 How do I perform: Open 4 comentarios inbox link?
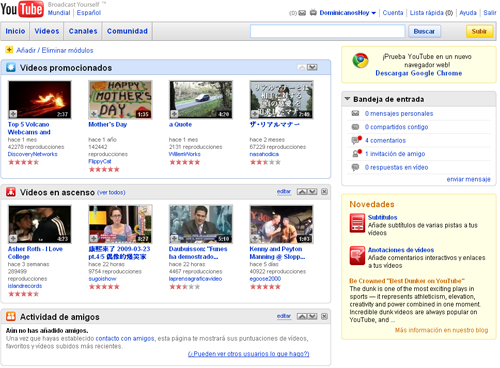tap(385, 140)
